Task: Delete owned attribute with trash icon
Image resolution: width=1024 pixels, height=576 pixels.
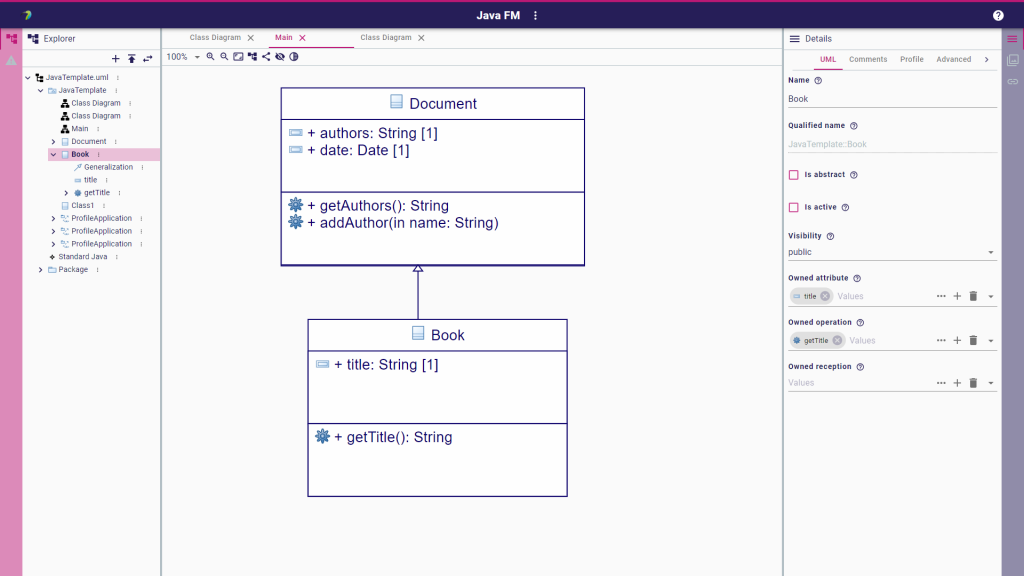Action: tap(973, 296)
